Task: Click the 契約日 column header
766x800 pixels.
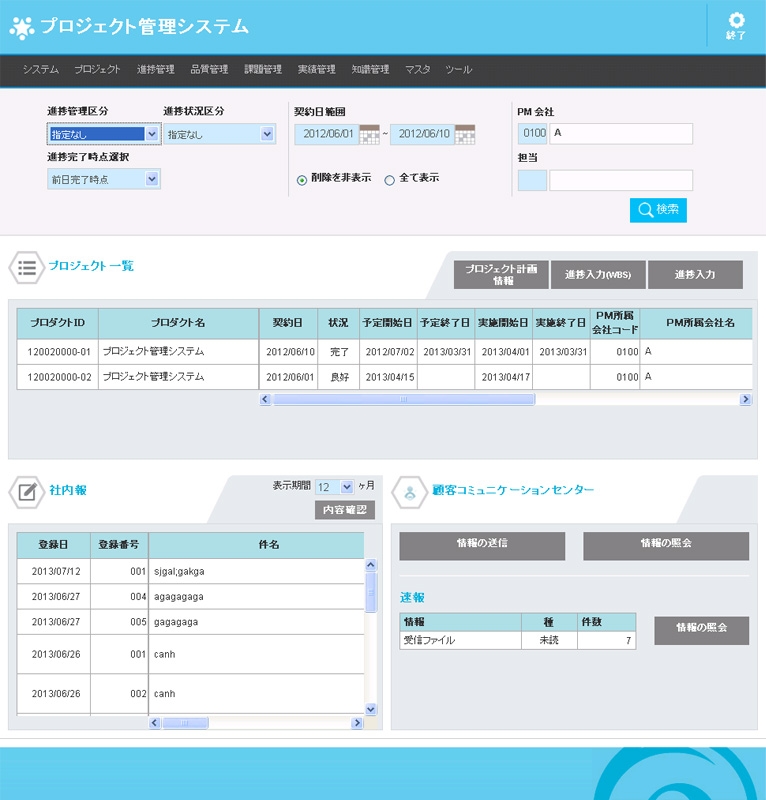Action: [x=288, y=323]
